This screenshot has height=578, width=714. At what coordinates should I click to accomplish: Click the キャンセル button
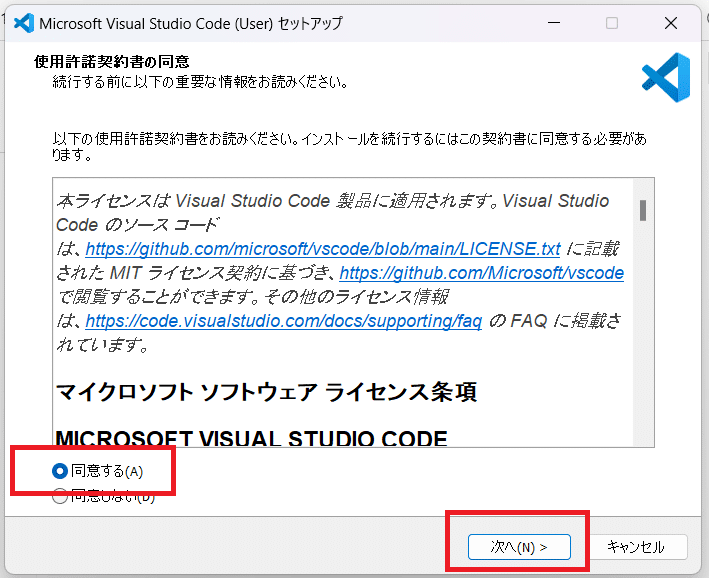[x=636, y=547]
